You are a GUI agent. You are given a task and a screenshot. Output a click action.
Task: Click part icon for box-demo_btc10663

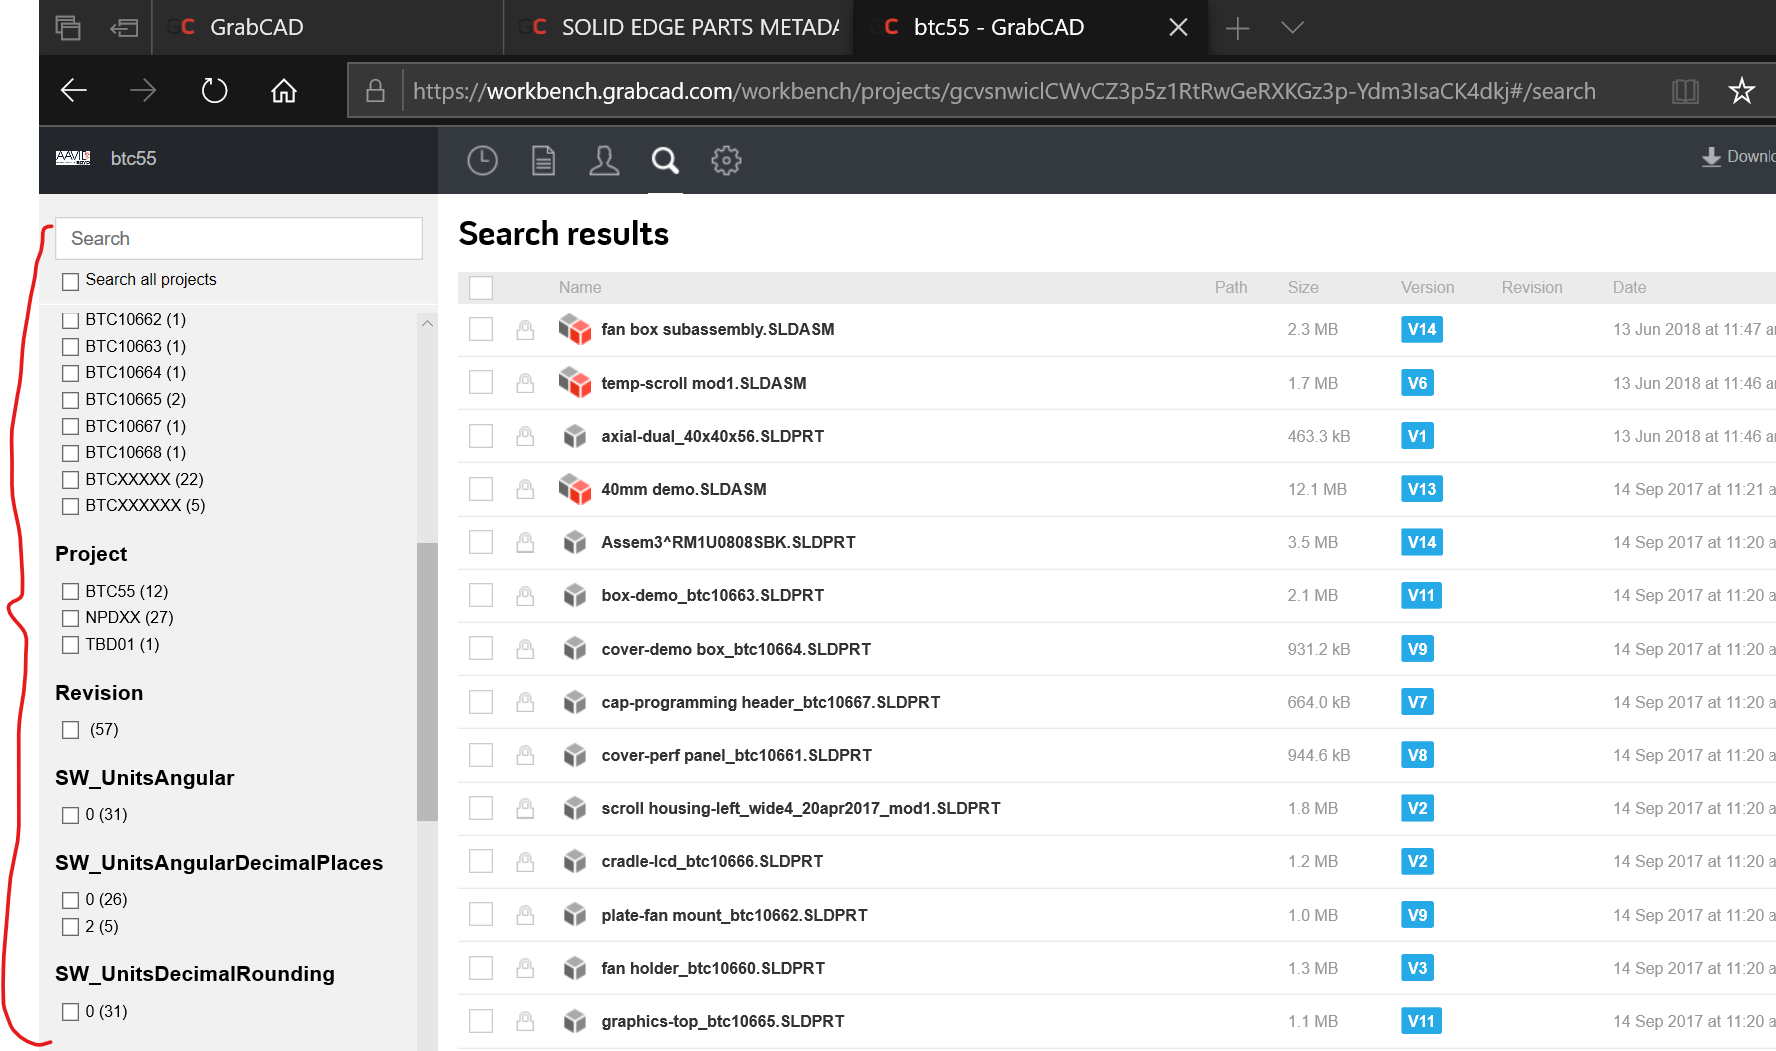tap(575, 595)
